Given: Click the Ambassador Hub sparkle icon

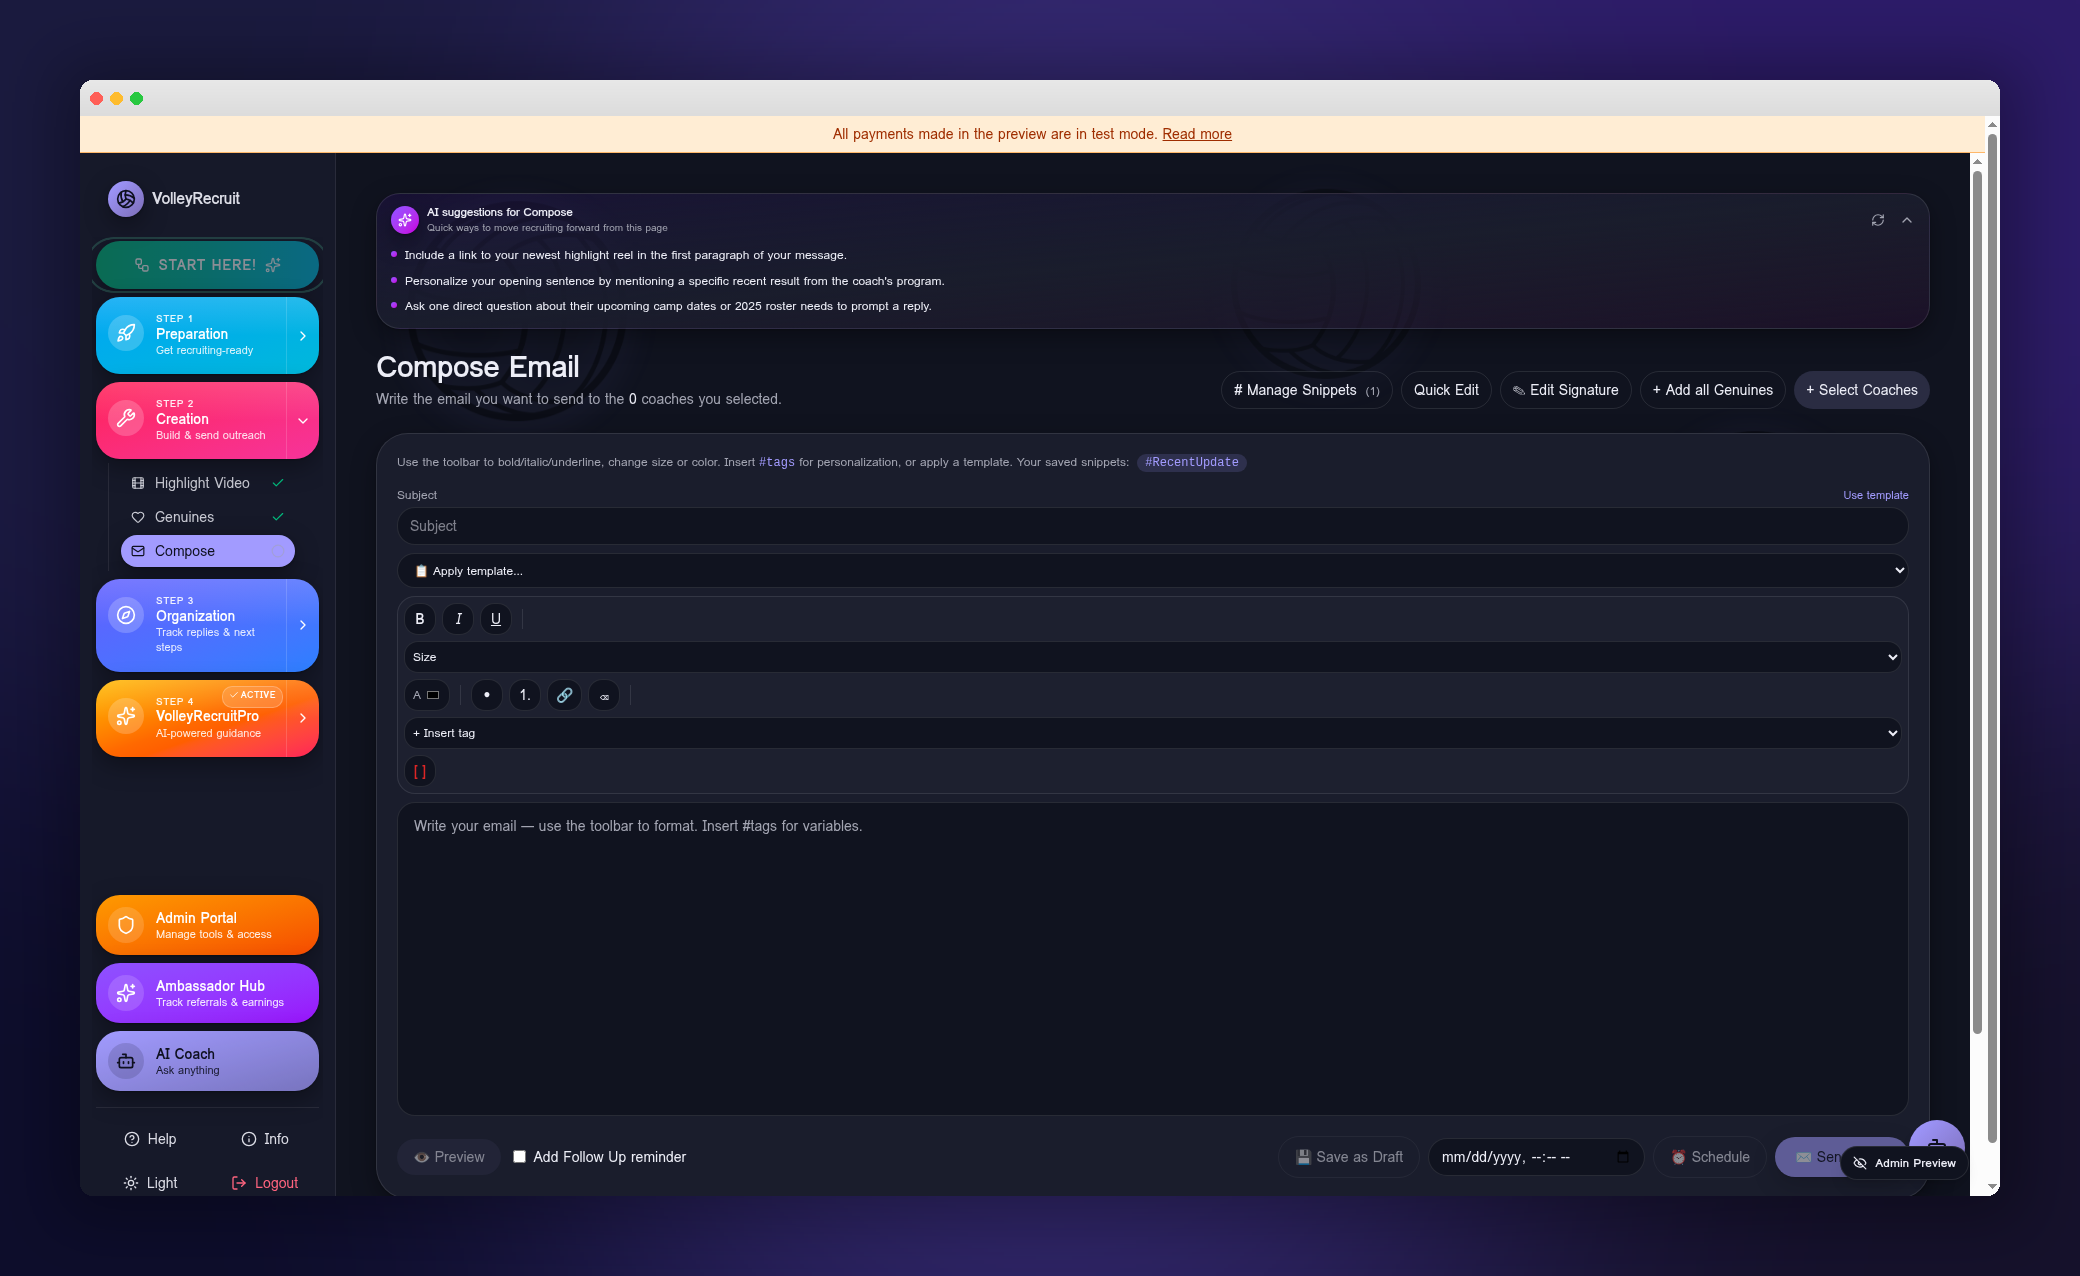Looking at the screenshot, I should tap(126, 993).
